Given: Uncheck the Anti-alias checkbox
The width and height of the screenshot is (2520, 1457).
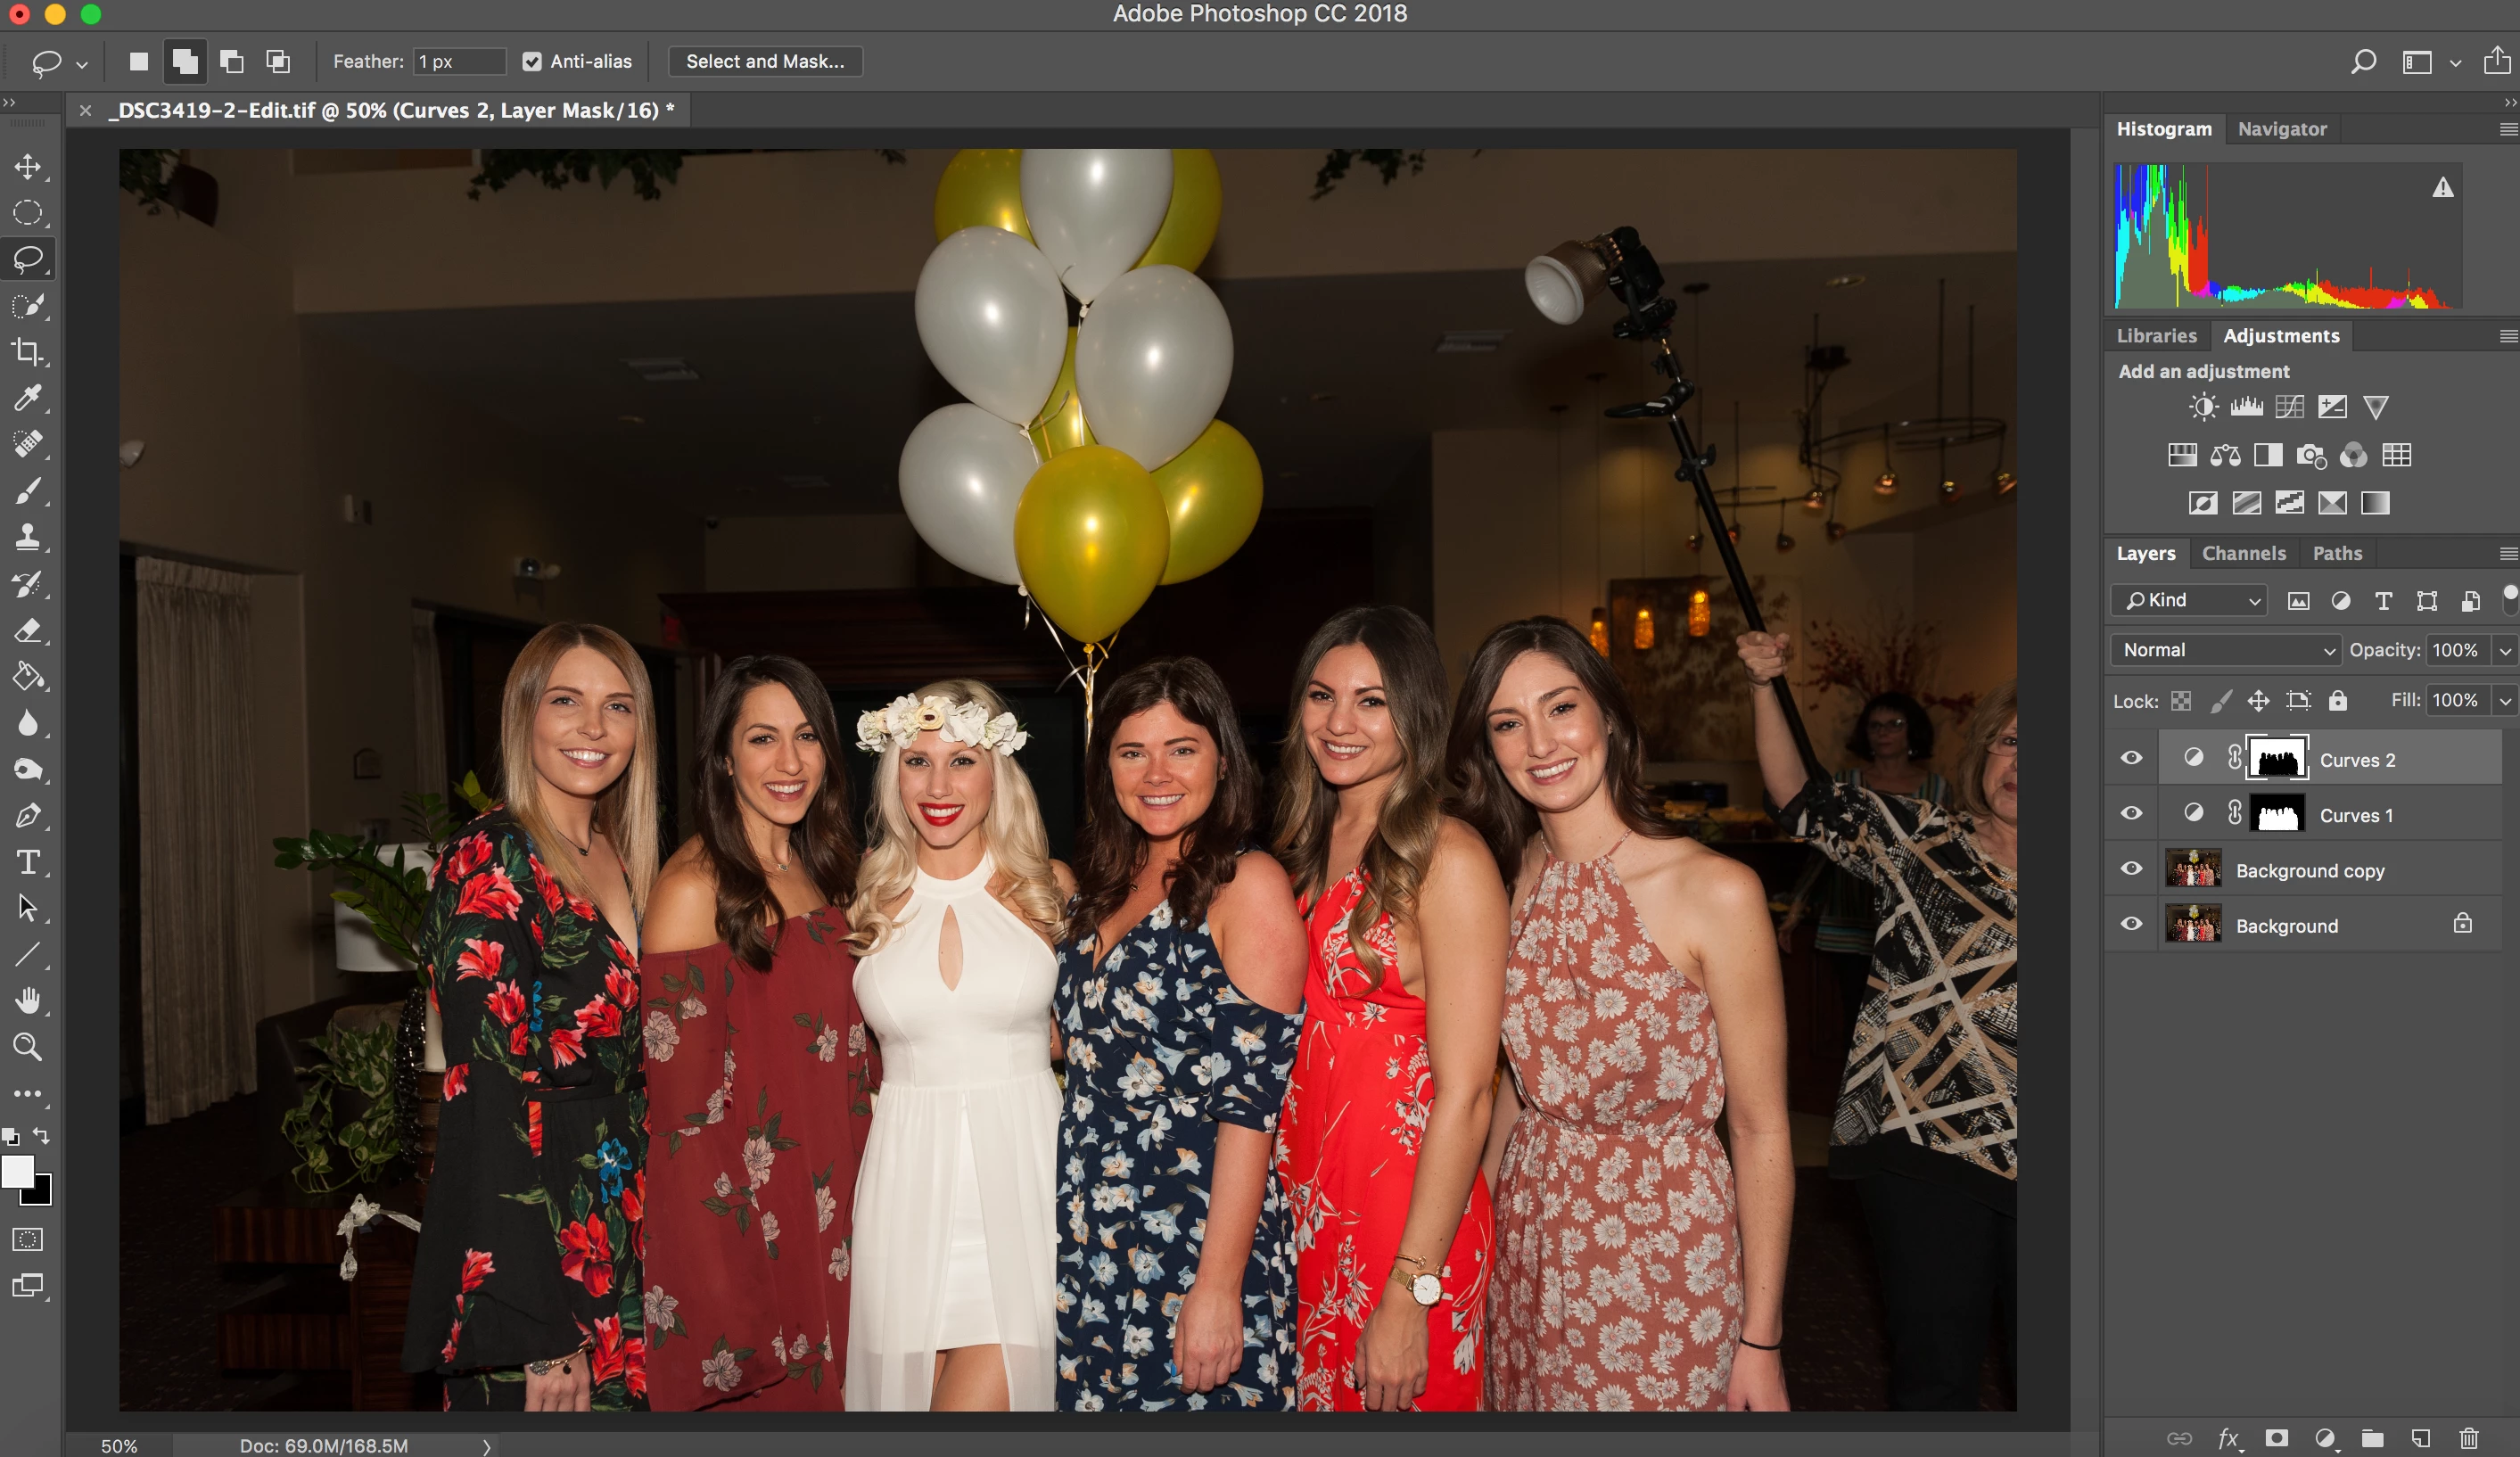Looking at the screenshot, I should coord(532,62).
